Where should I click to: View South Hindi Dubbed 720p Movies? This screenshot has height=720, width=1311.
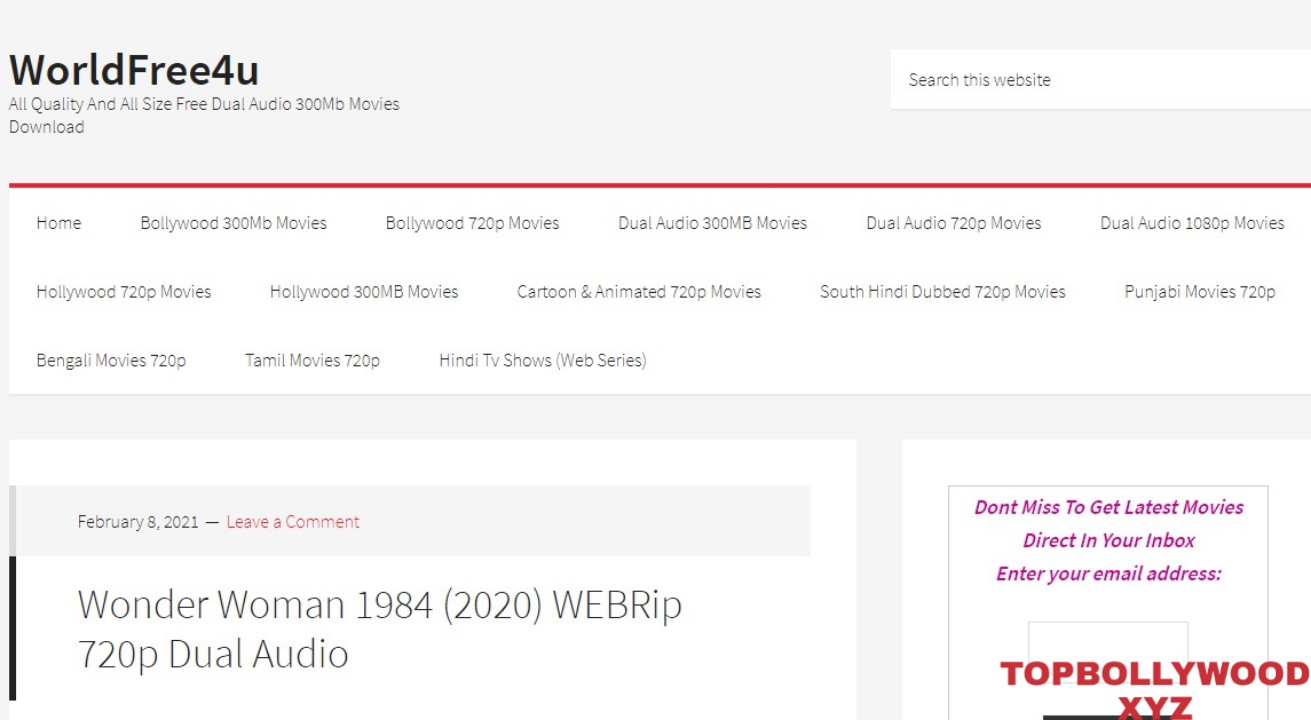(x=943, y=292)
